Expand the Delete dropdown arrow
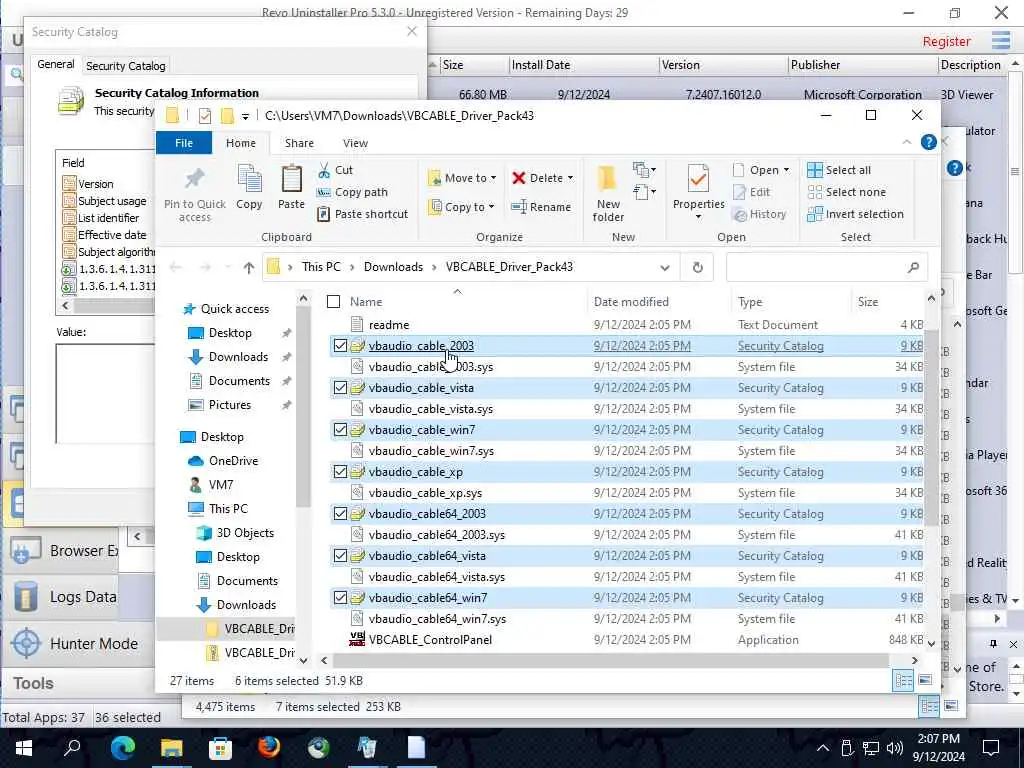Screen dimensions: 1024x768 point(570,178)
